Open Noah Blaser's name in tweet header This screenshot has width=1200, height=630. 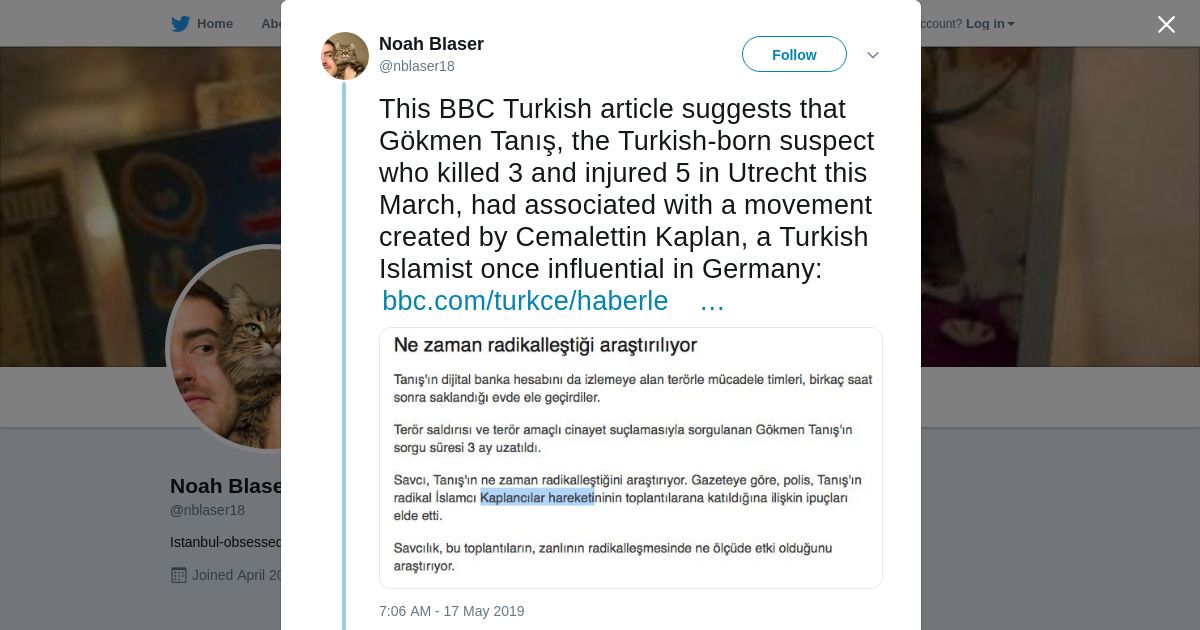tap(431, 44)
